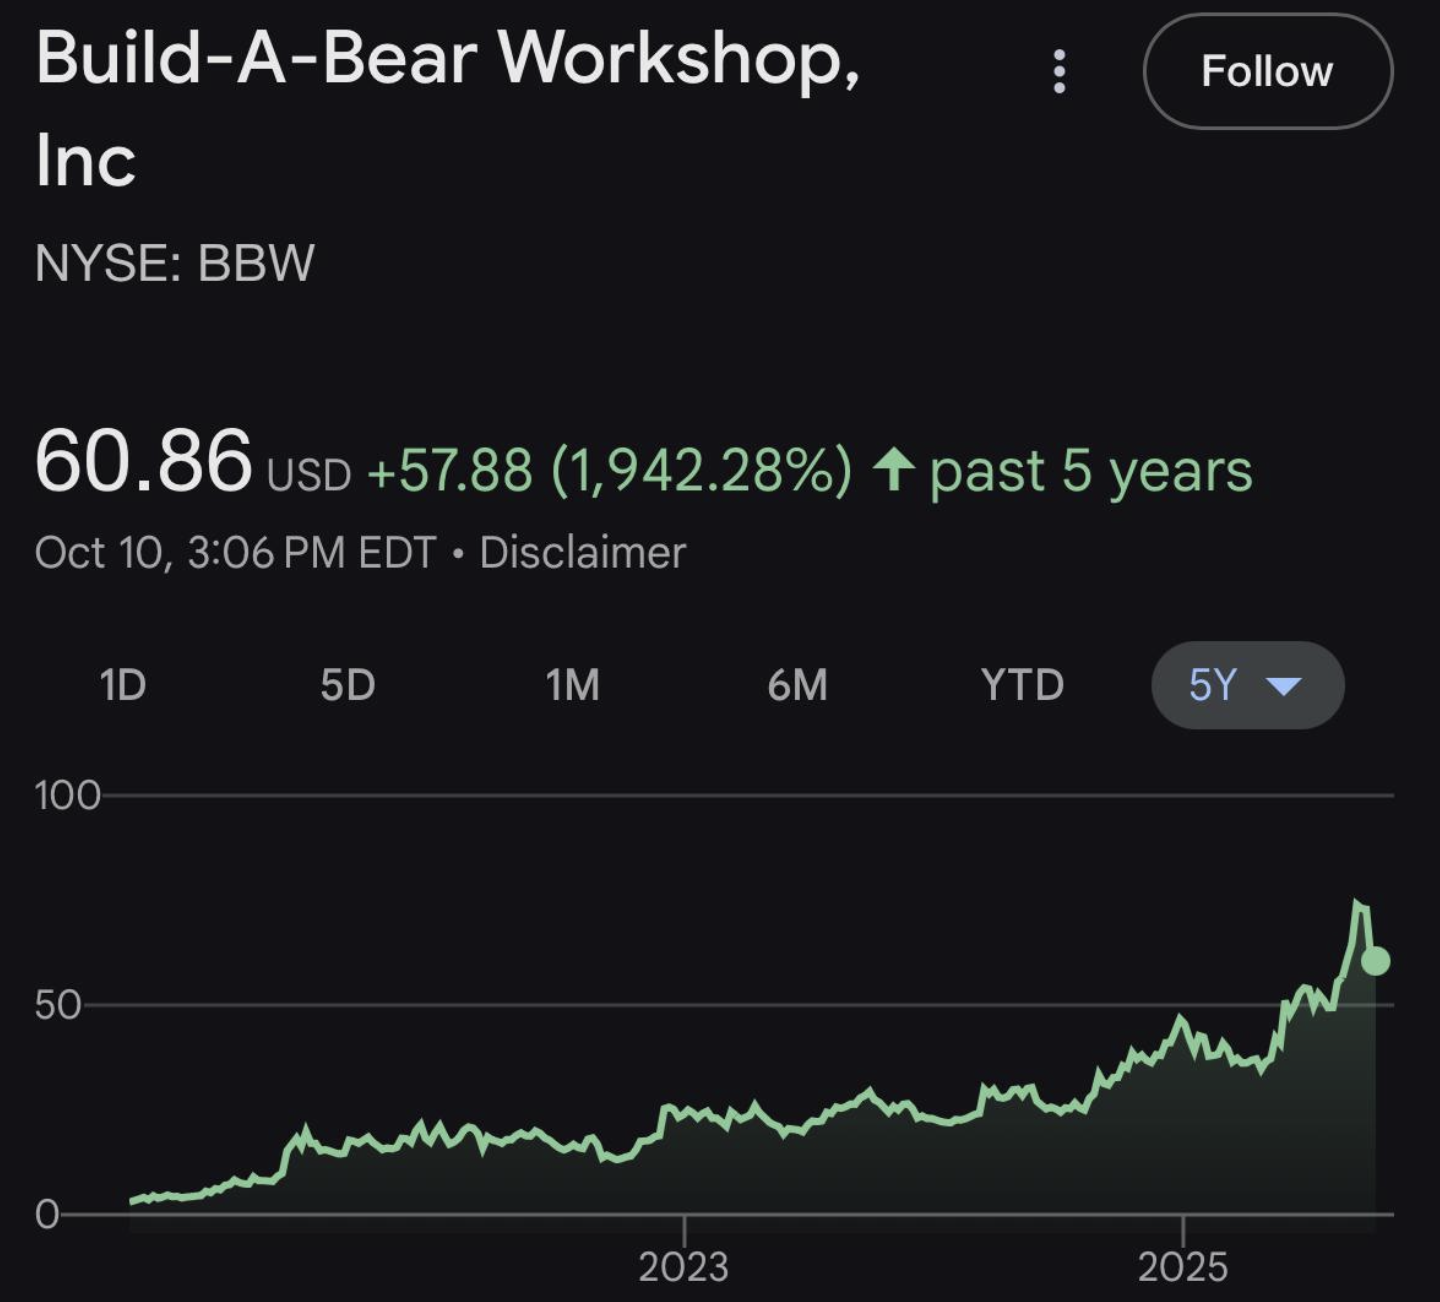This screenshot has height=1302, width=1440.
Task: Show the 1M price chart
Action: [572, 686]
